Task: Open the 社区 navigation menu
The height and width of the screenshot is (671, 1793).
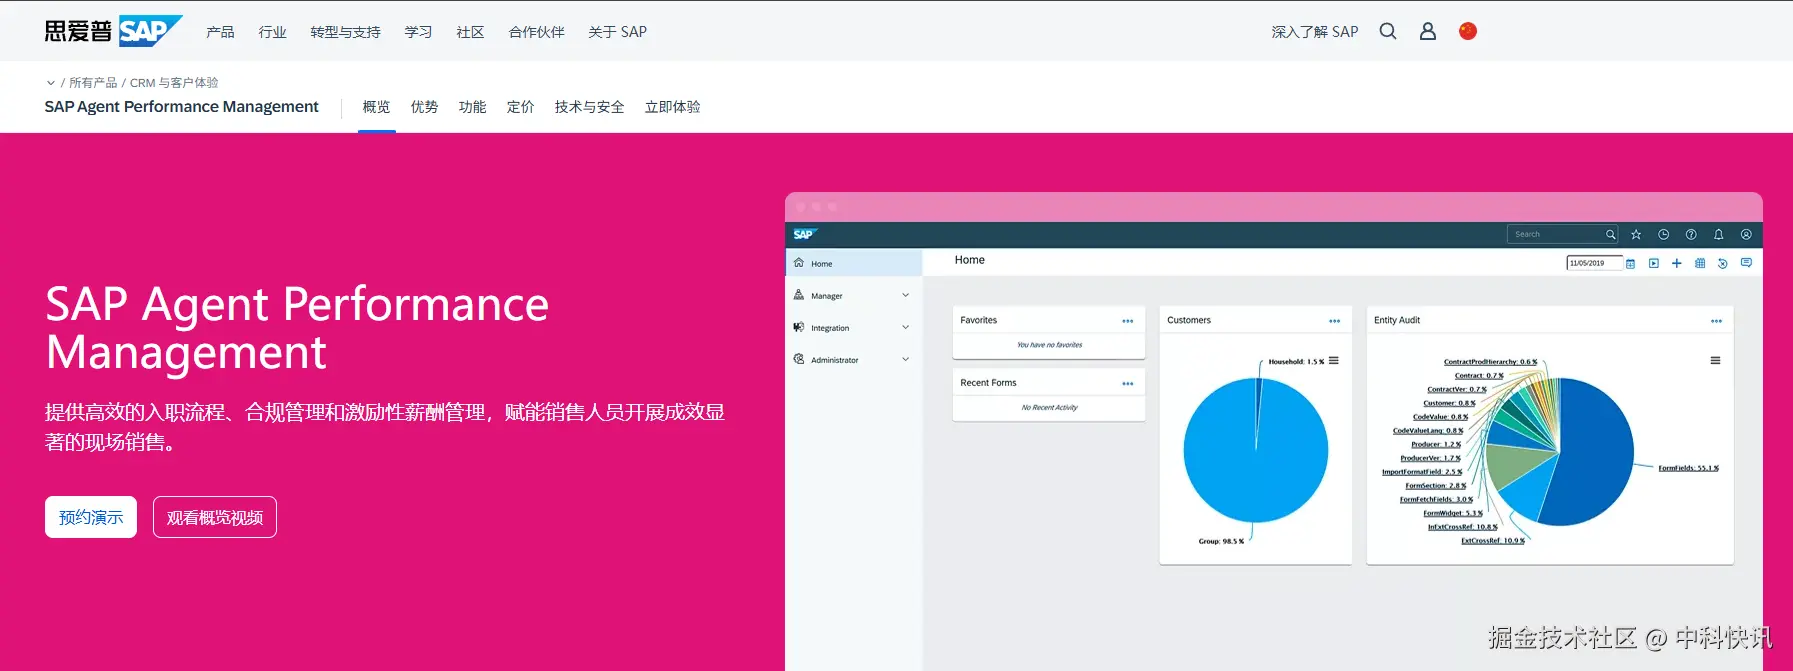Action: pos(470,32)
